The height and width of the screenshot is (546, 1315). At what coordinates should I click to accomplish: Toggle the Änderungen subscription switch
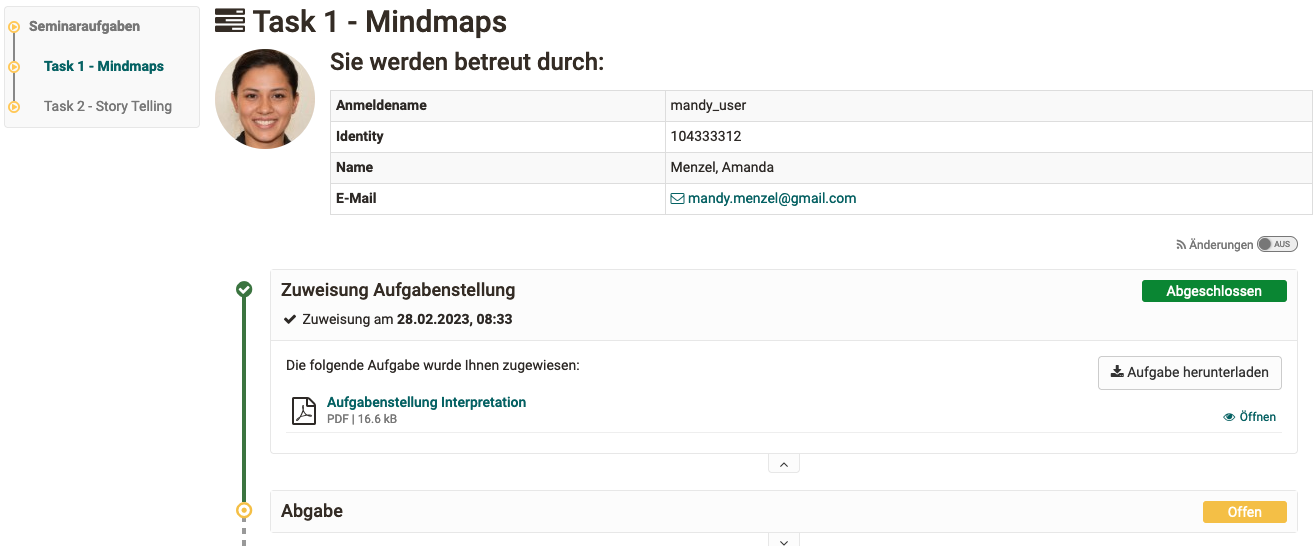click(x=1277, y=245)
